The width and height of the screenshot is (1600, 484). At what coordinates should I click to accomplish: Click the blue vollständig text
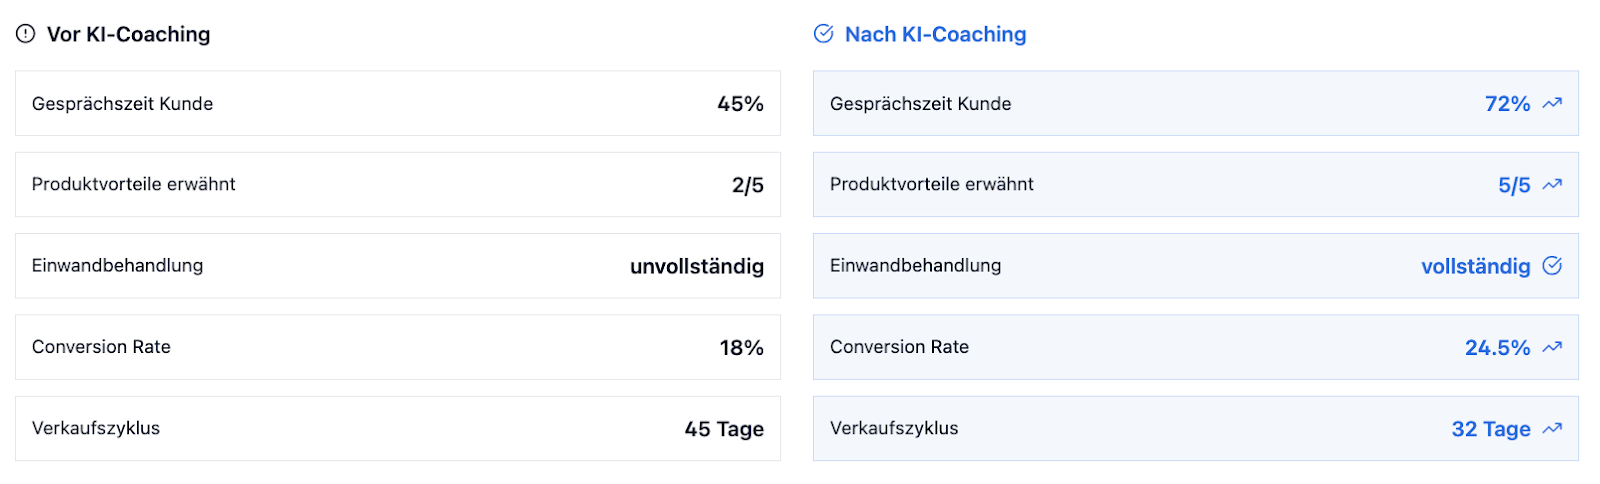[x=1476, y=266]
